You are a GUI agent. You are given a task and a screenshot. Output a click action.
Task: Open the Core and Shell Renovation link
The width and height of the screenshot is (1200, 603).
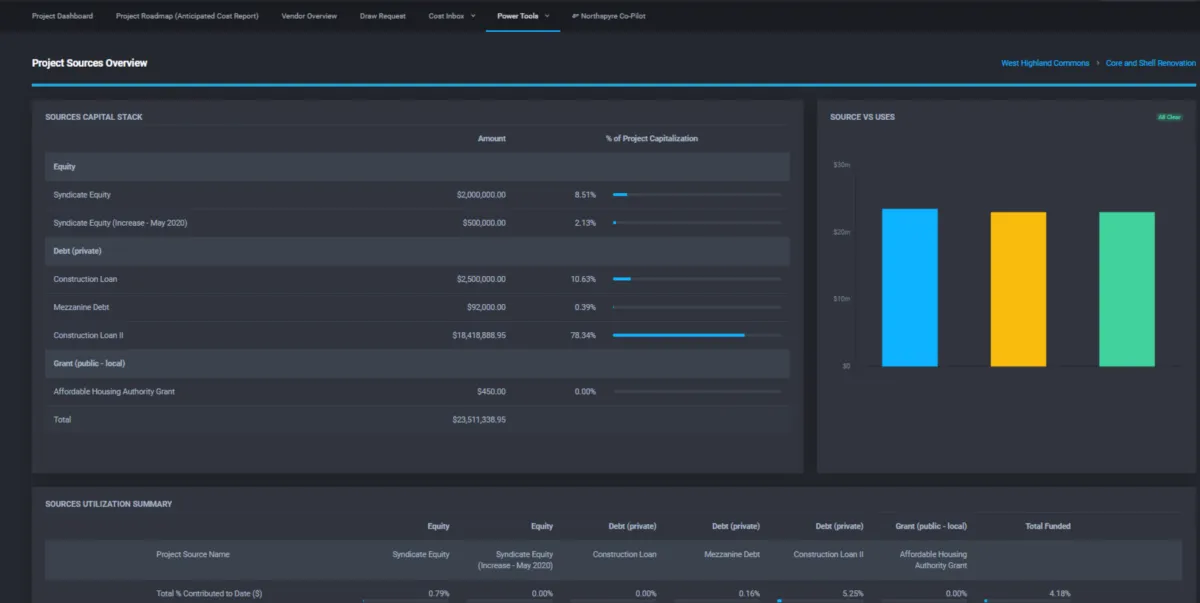(x=1150, y=63)
